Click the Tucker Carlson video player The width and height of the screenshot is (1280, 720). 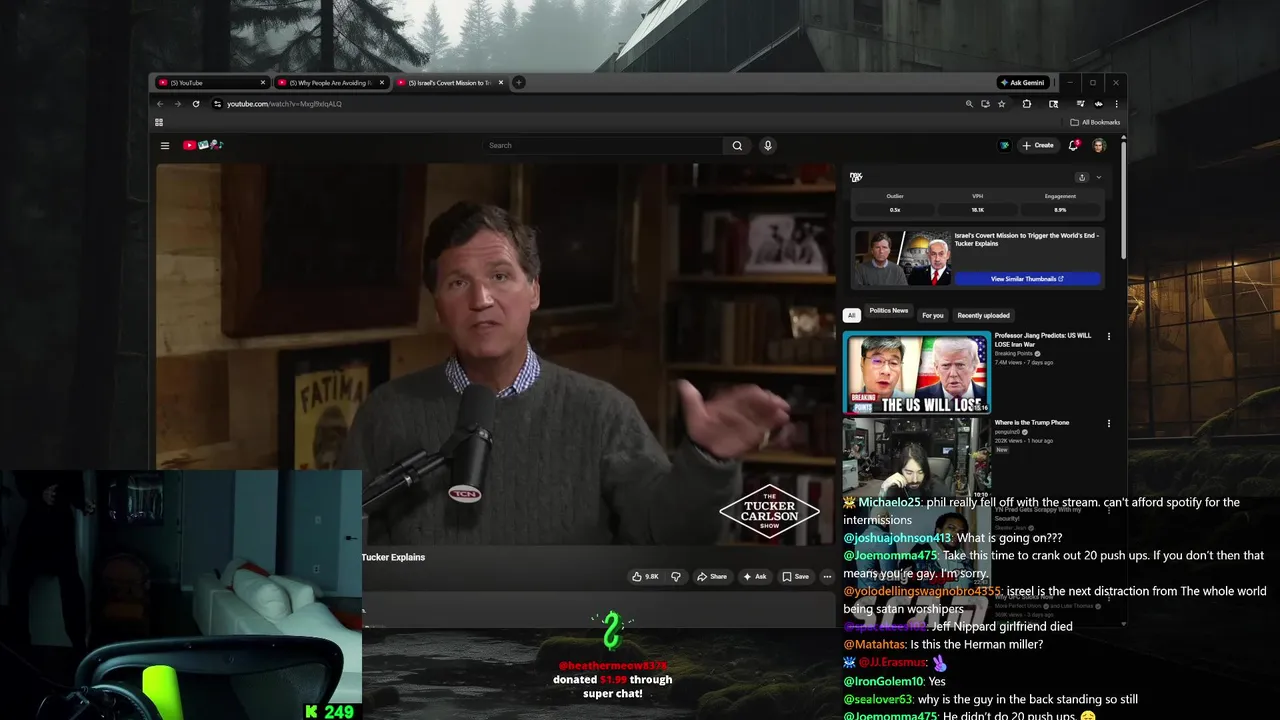click(495, 355)
